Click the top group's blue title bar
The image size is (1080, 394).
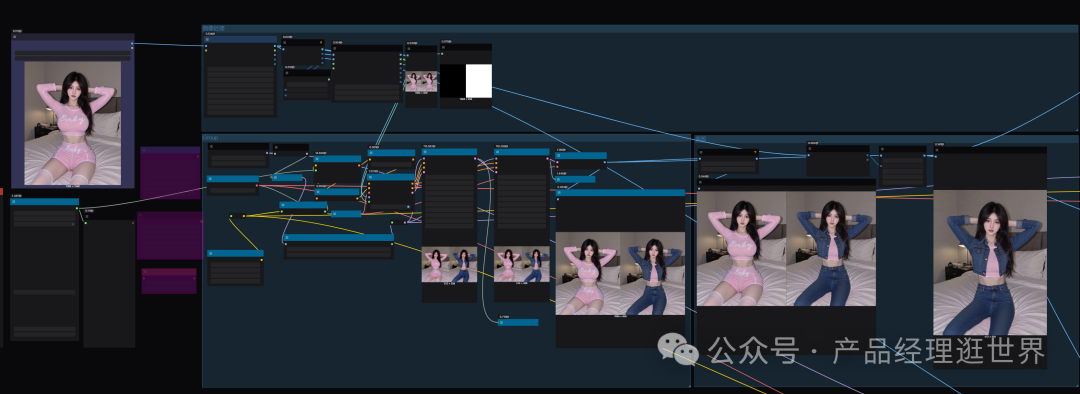(641, 28)
